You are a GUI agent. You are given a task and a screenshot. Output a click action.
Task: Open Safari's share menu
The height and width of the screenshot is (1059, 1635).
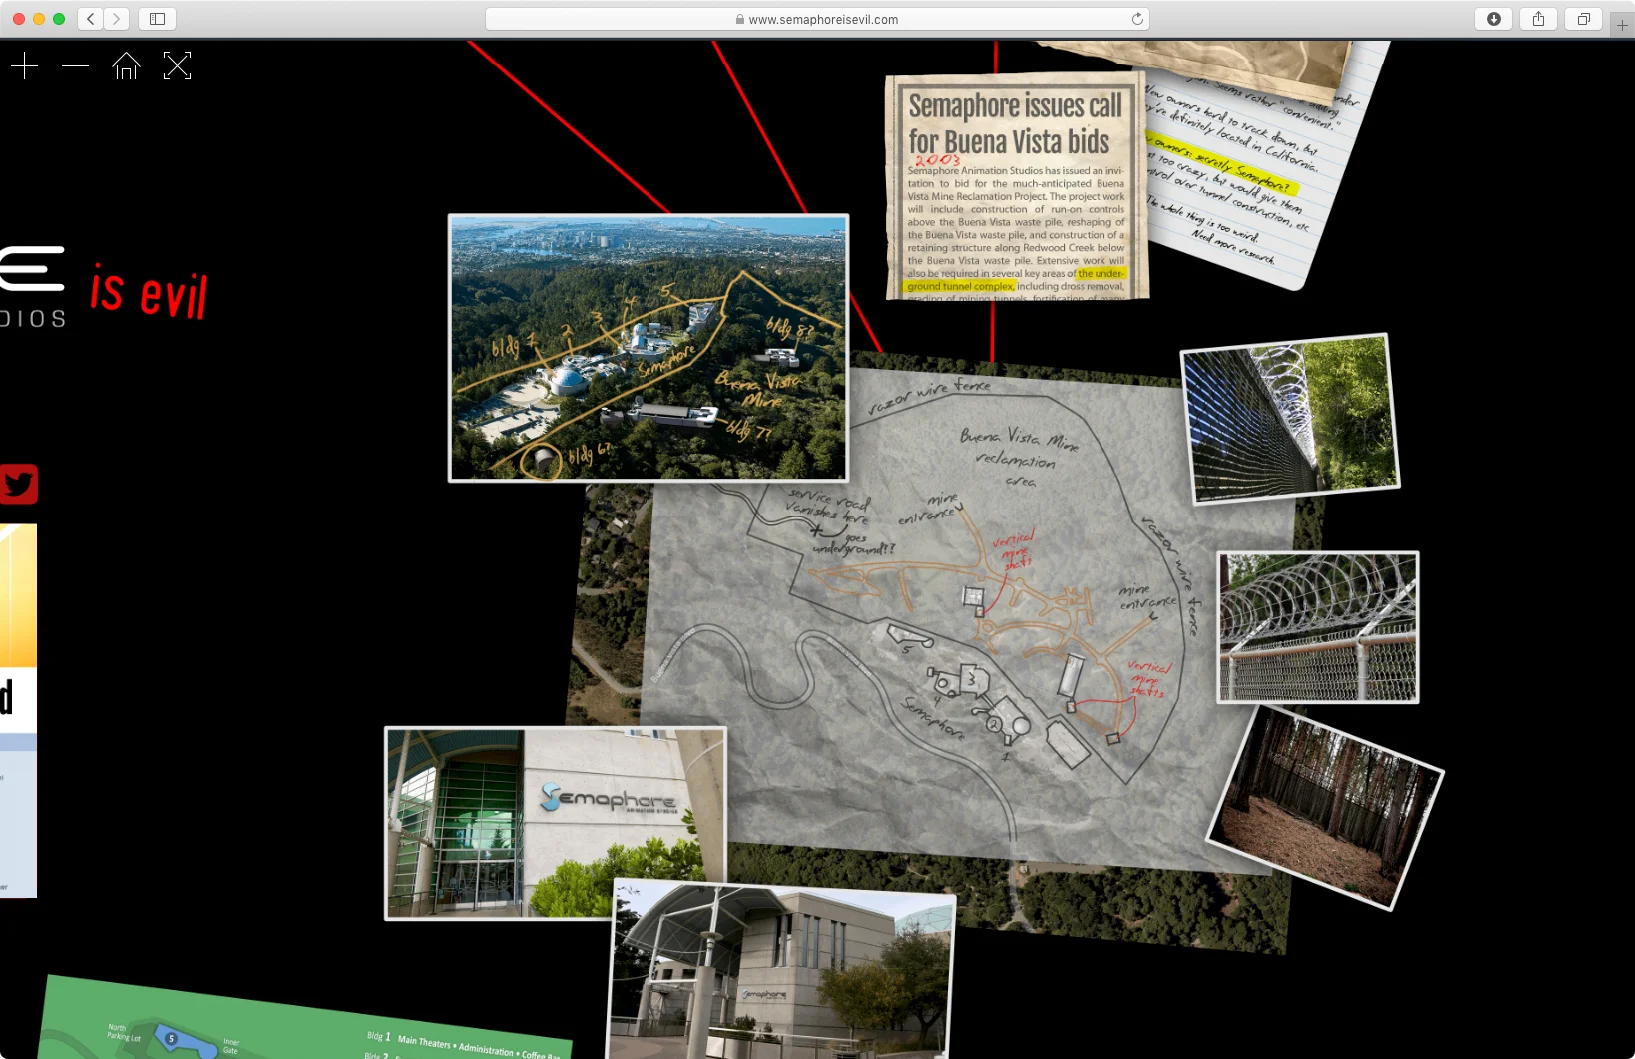pyautogui.click(x=1538, y=19)
